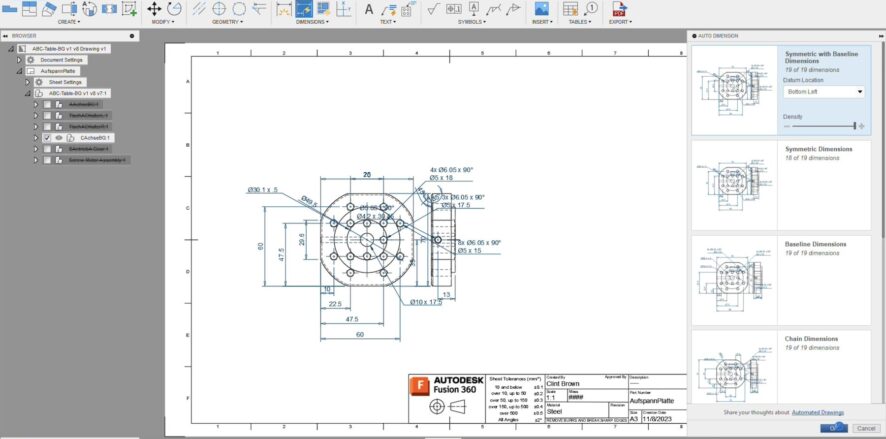Click the Export PDF icon

(x=619, y=9)
